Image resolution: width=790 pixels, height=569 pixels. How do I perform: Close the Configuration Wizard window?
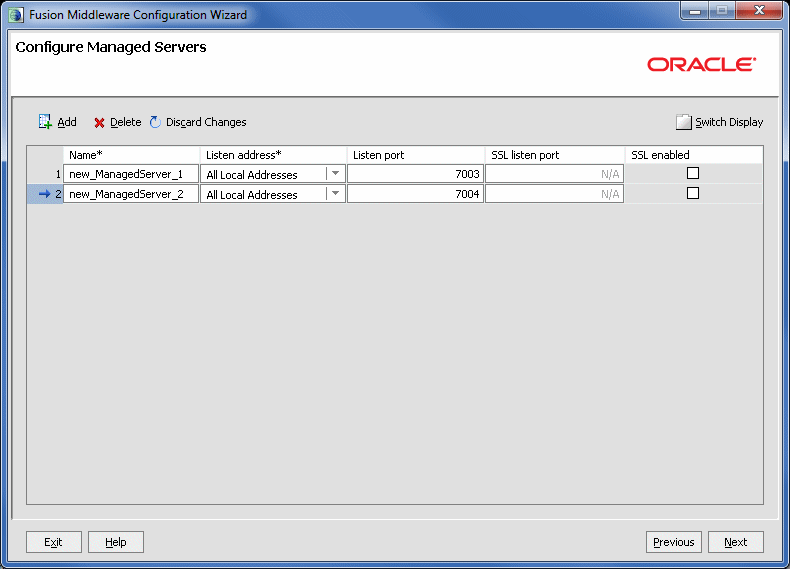(x=760, y=10)
